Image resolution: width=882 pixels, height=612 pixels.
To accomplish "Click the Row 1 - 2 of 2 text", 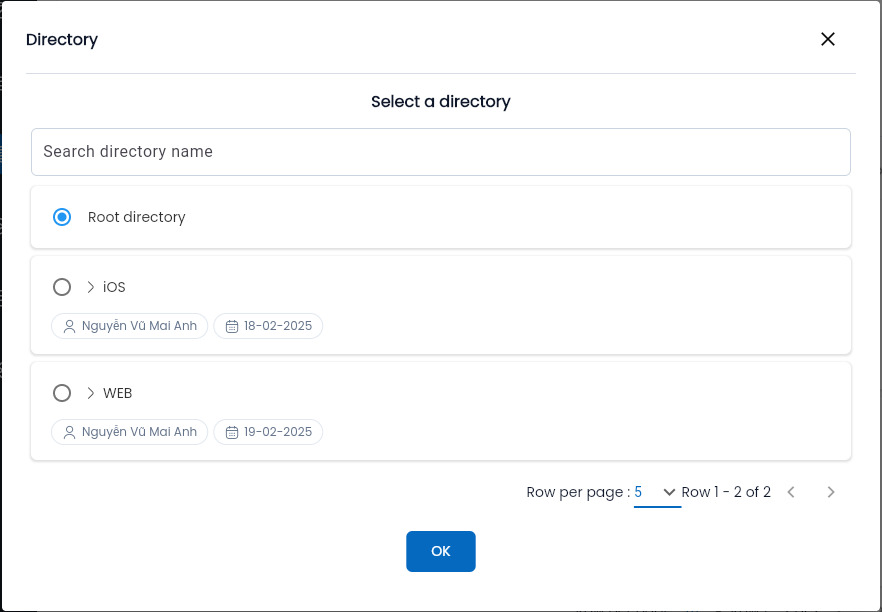I will pyautogui.click(x=726, y=492).
